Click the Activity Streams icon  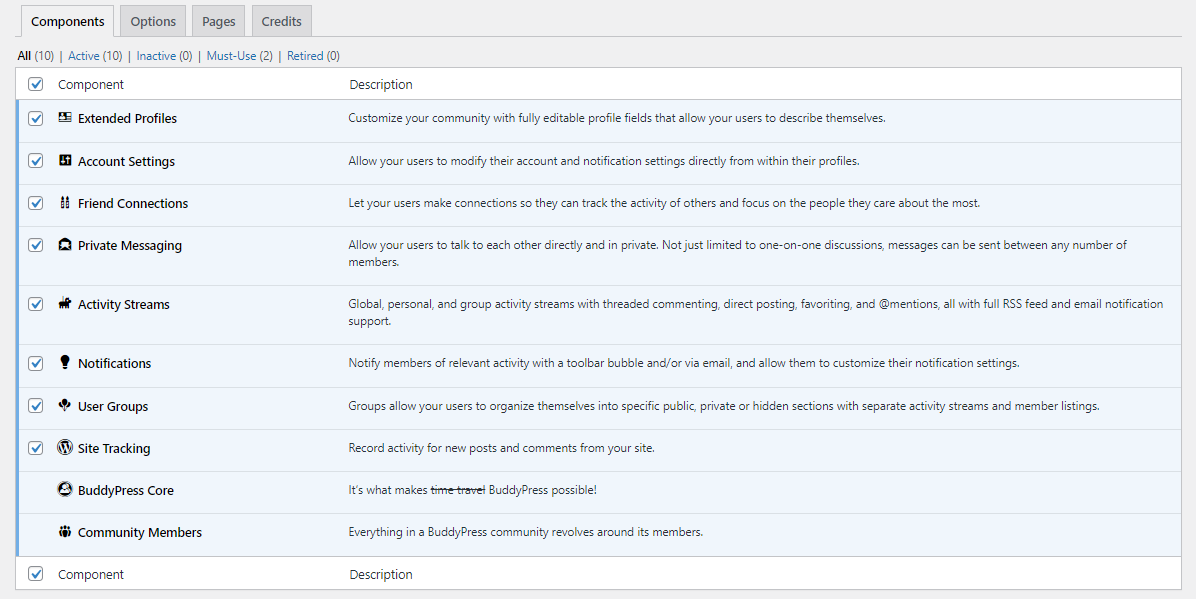[x=65, y=303]
